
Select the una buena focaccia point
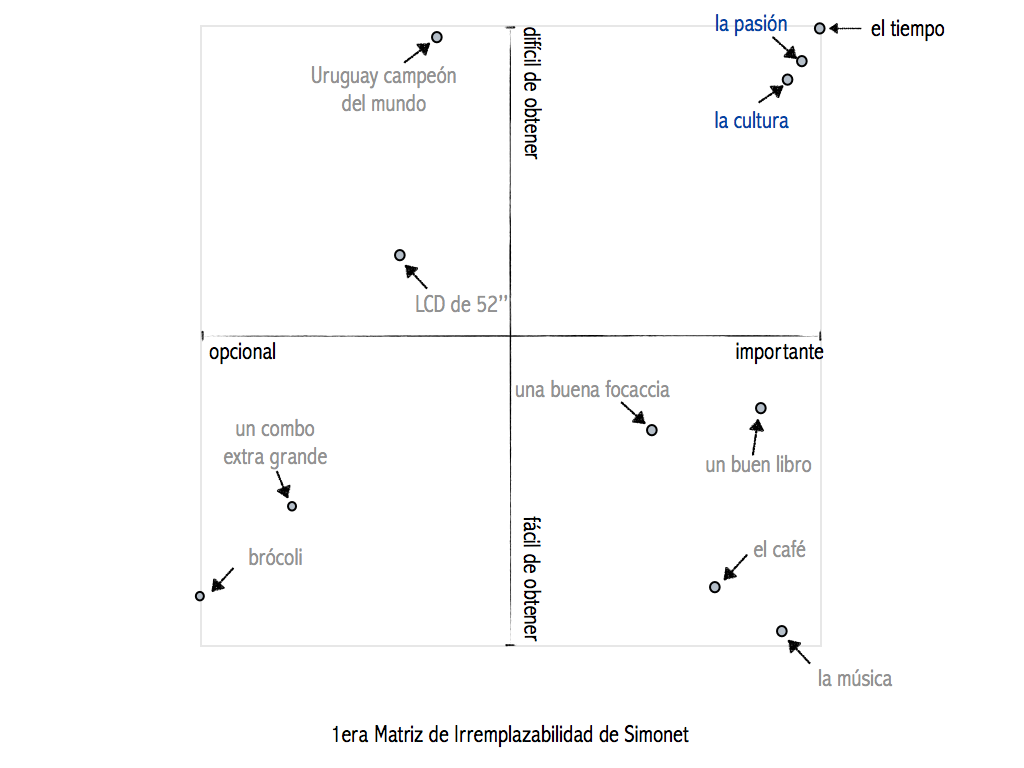(x=652, y=430)
